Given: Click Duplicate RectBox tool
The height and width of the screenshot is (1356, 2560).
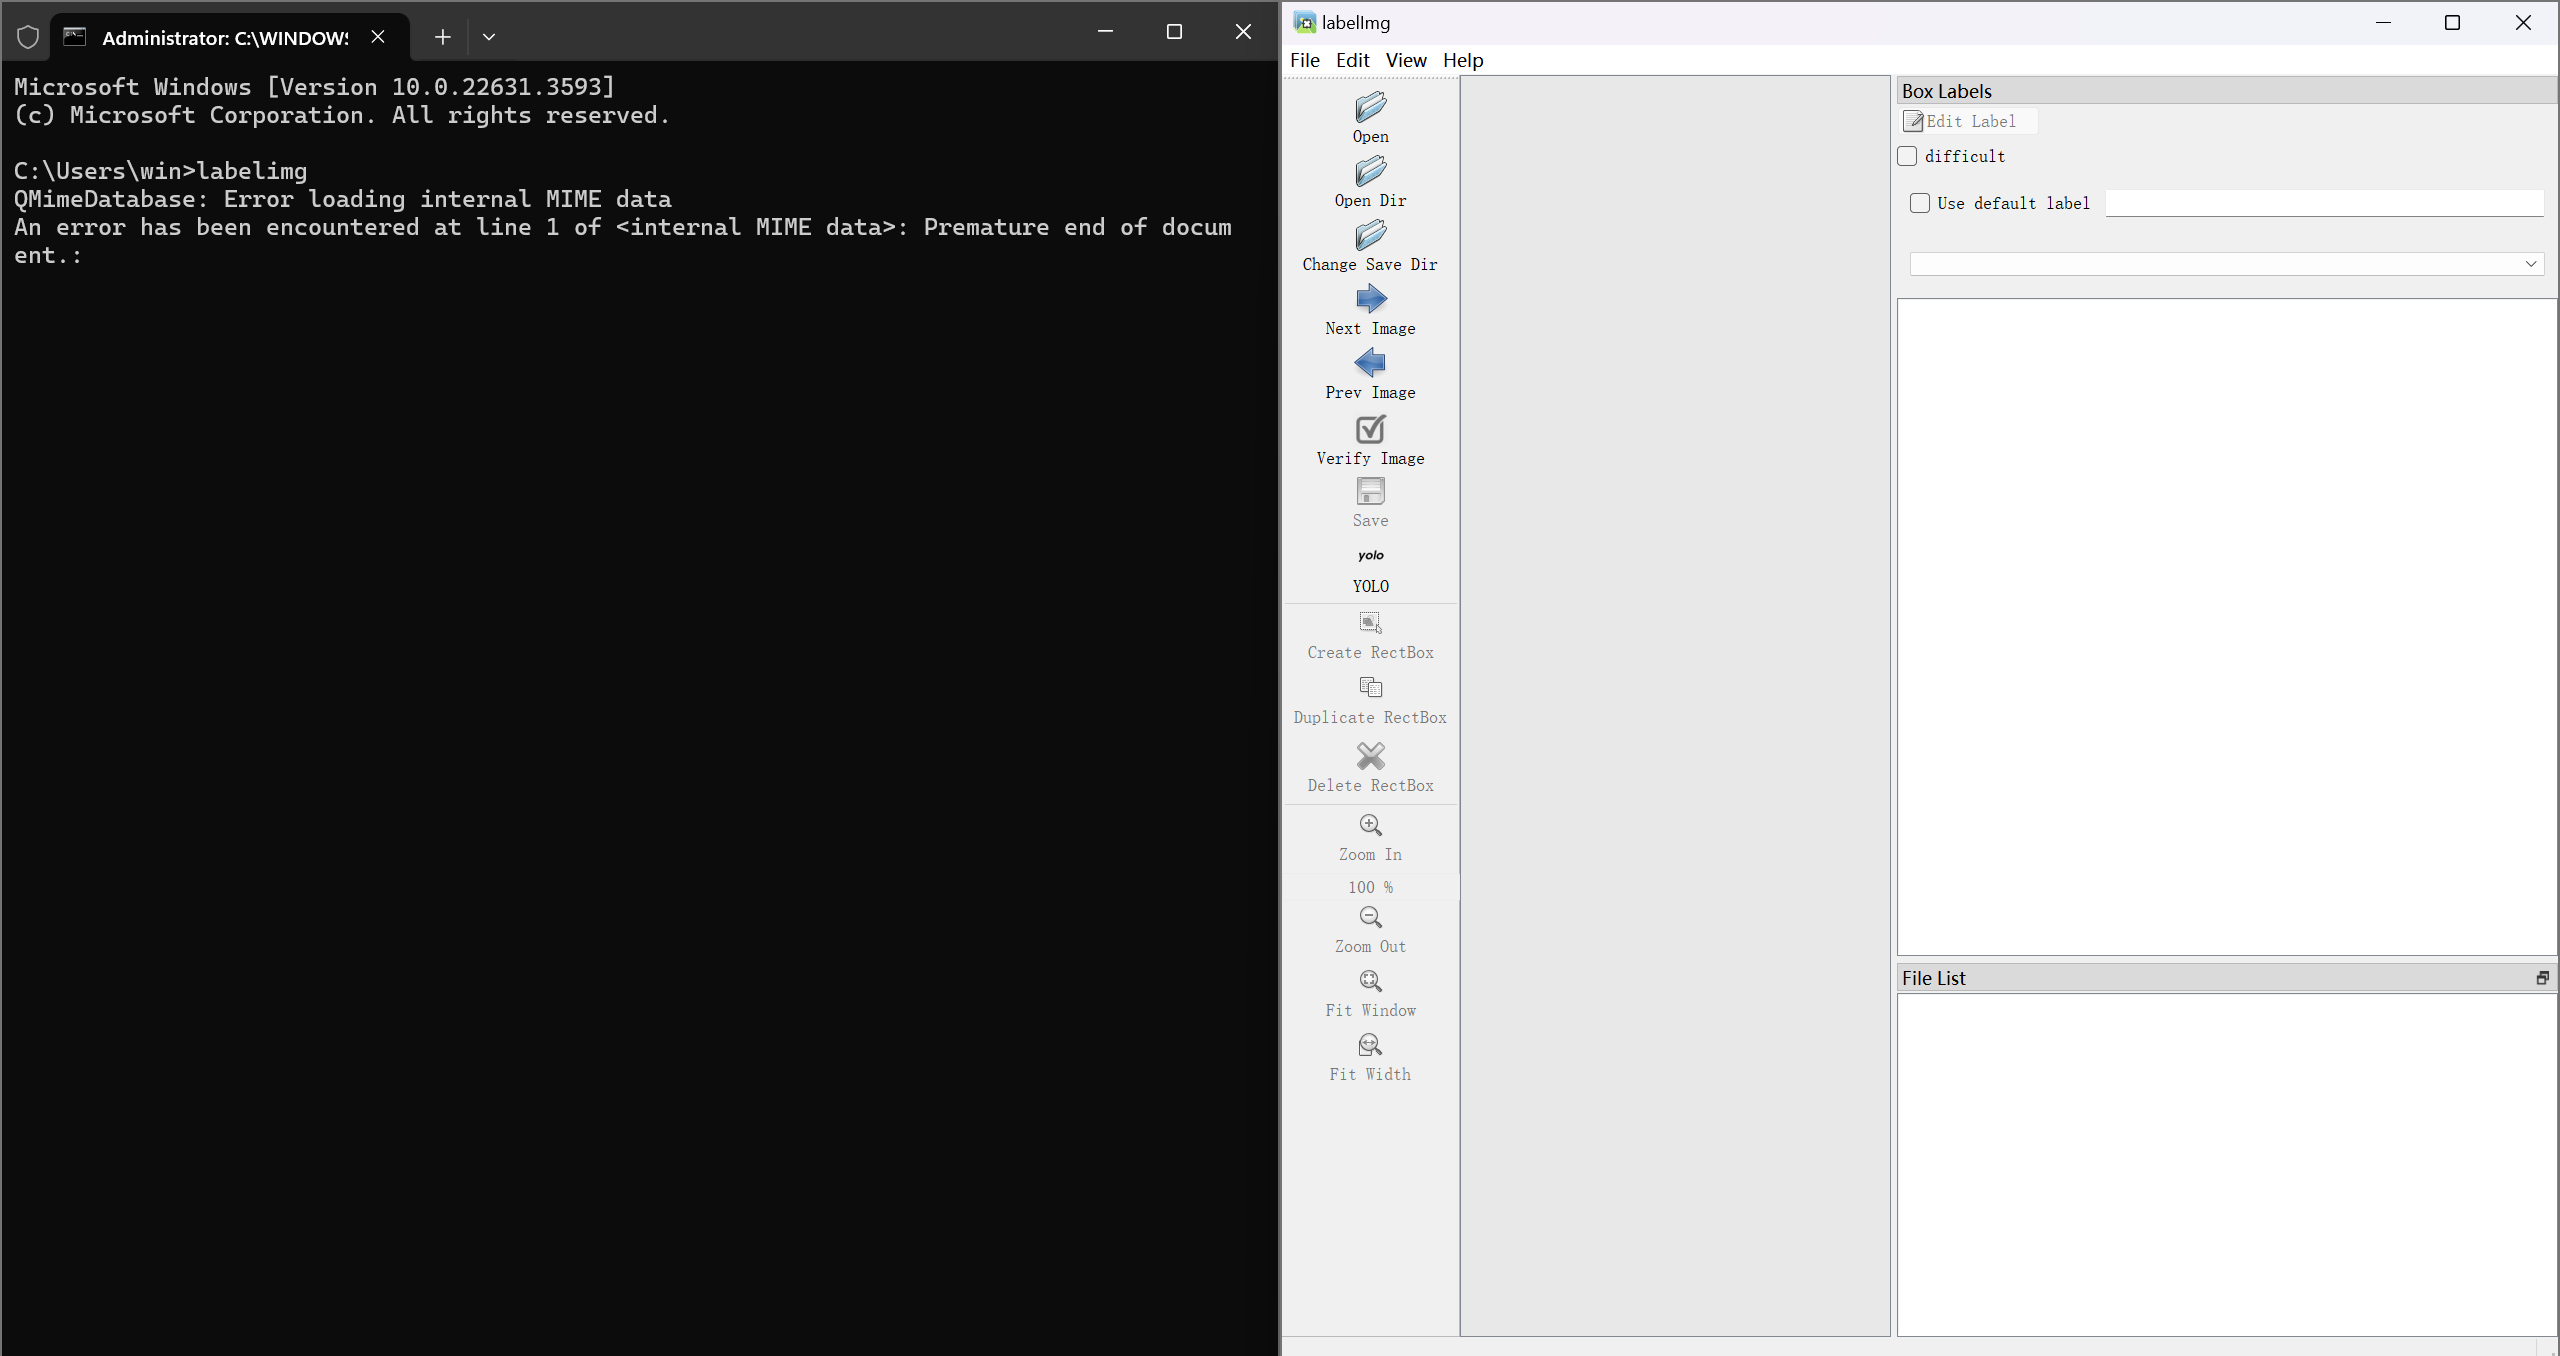Looking at the screenshot, I should (x=1370, y=701).
